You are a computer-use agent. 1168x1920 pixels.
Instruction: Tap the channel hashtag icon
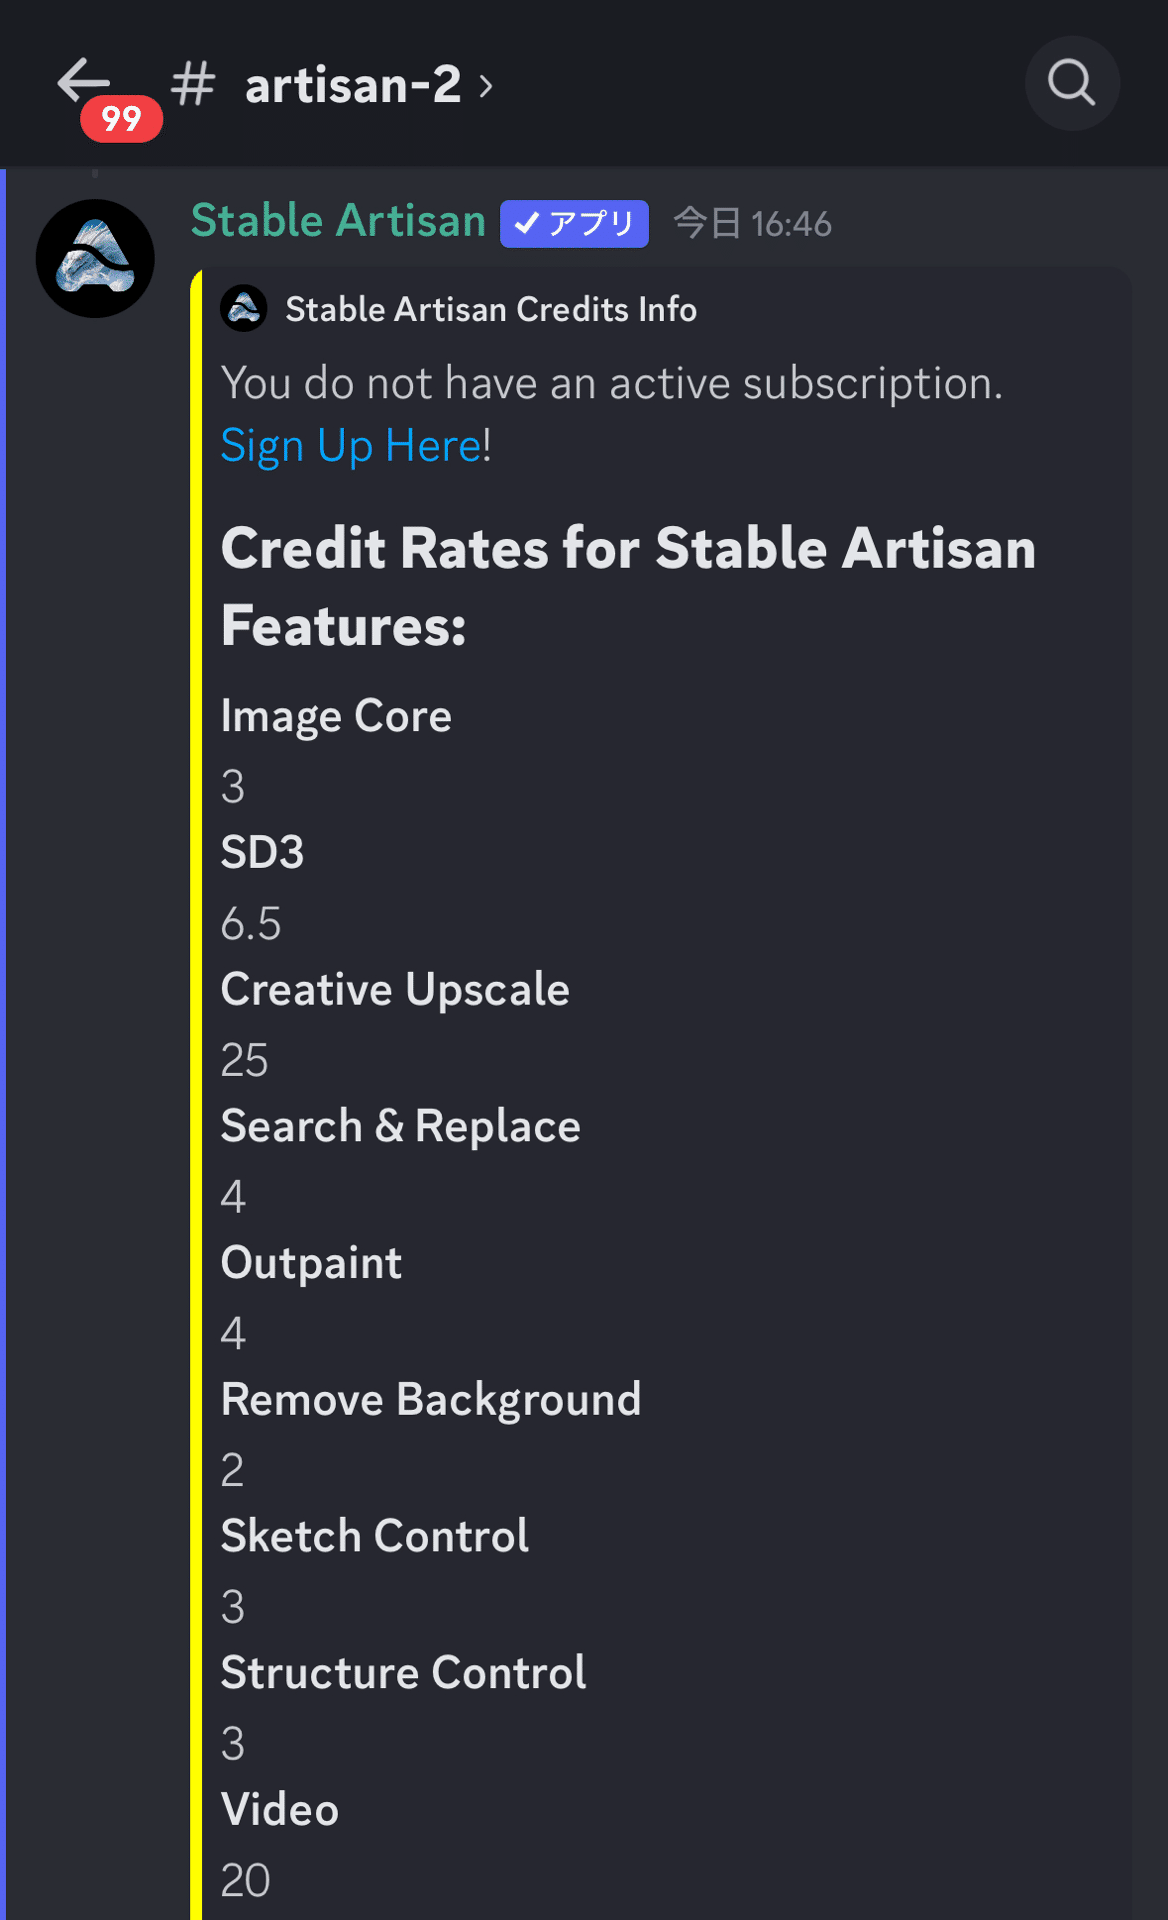click(193, 83)
